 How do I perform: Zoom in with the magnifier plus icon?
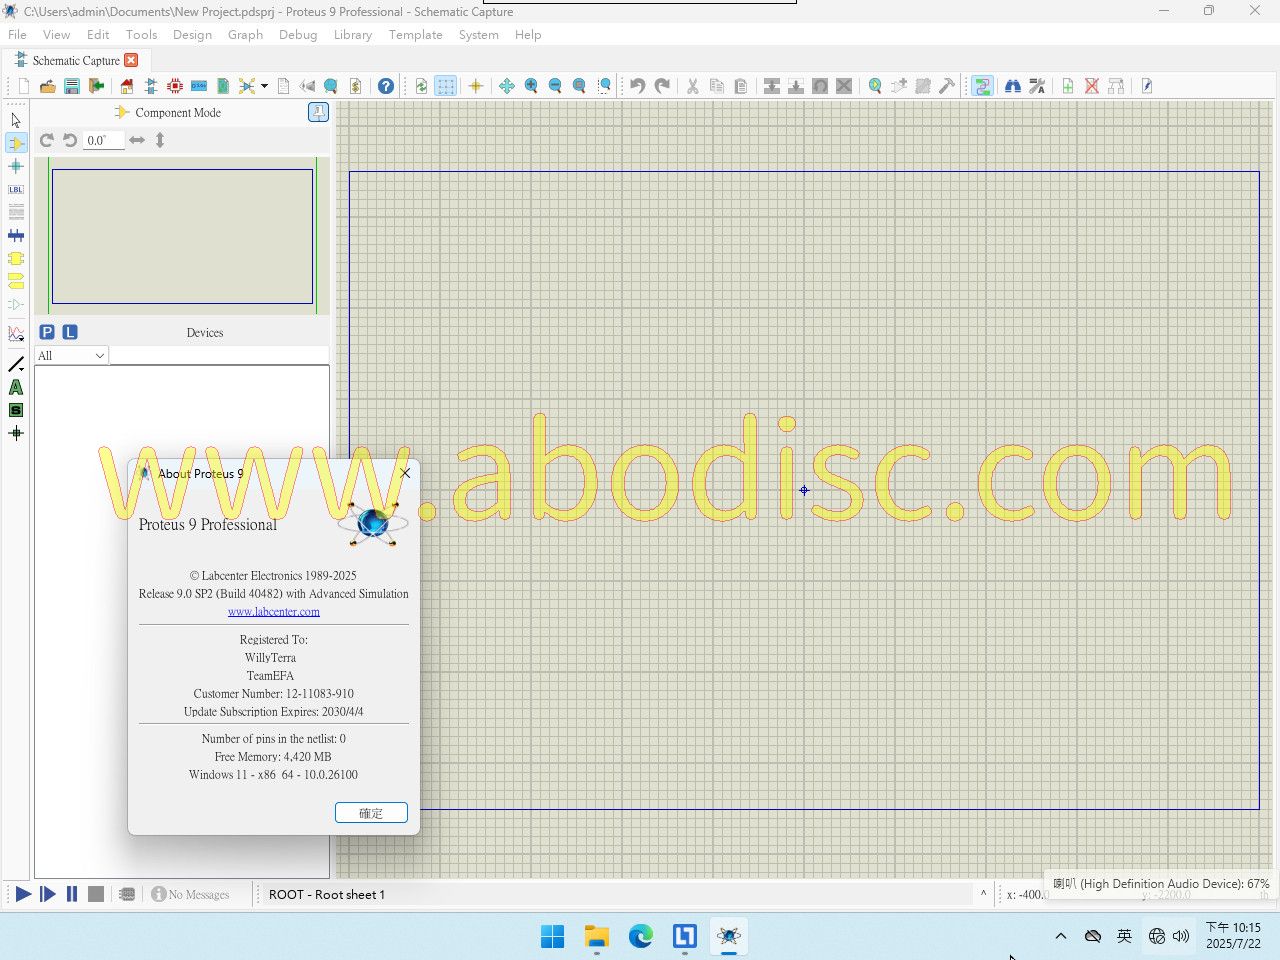tap(531, 86)
